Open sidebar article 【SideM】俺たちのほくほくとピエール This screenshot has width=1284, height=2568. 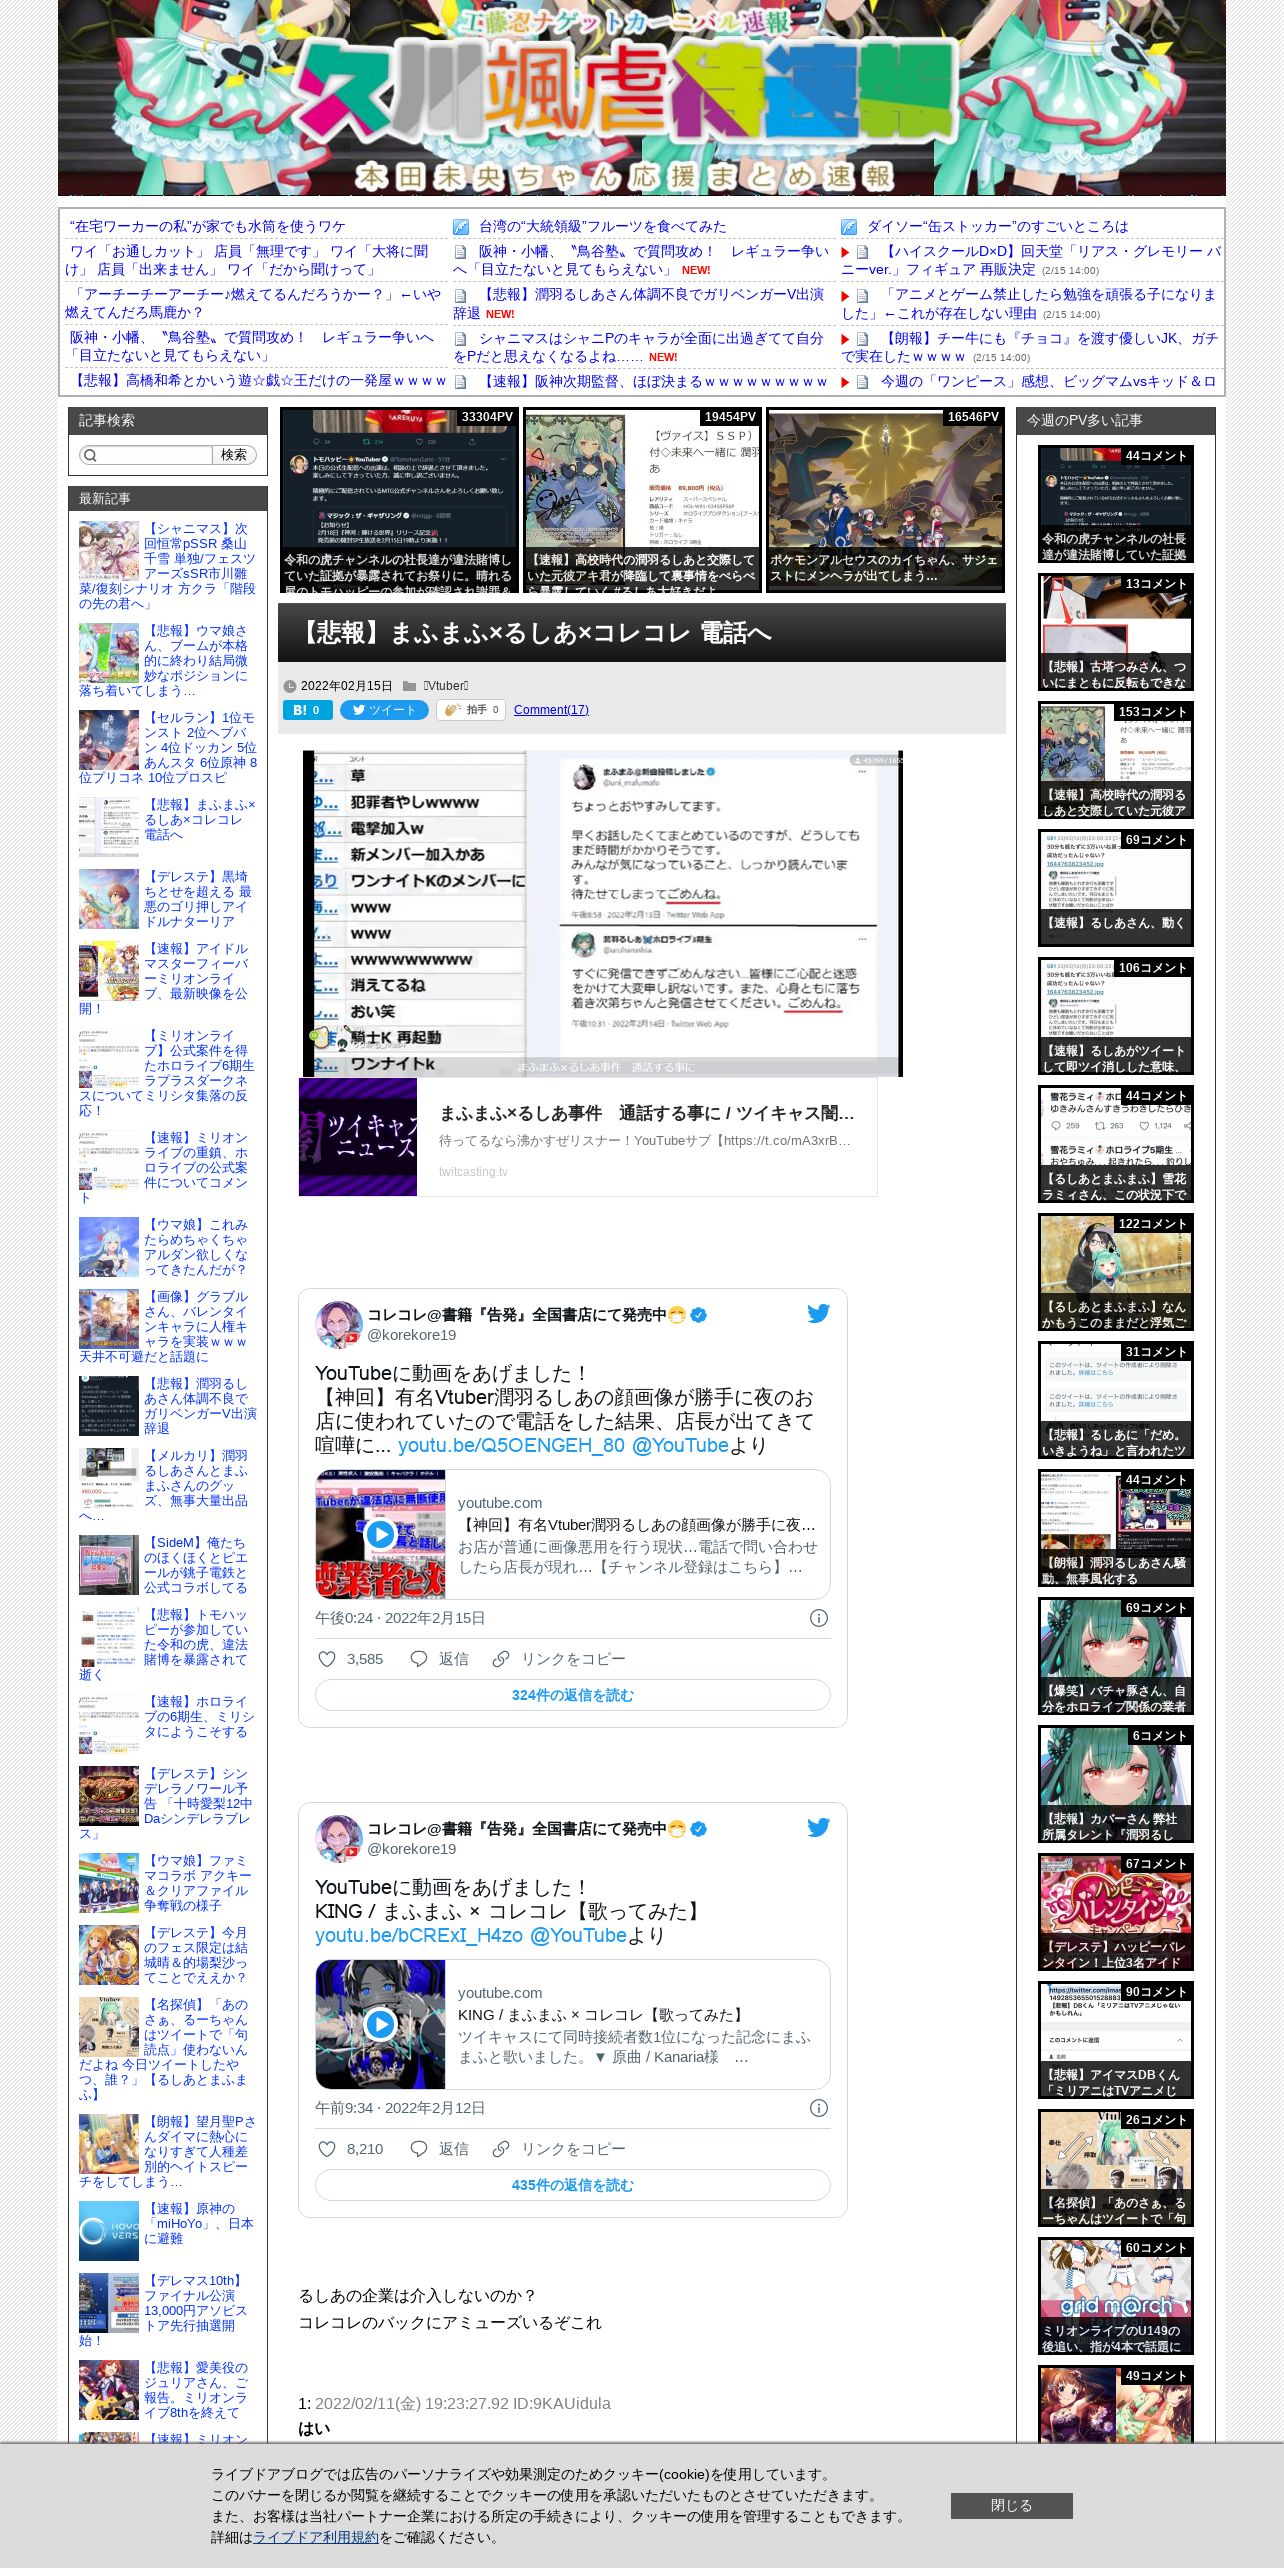click(x=168, y=1565)
